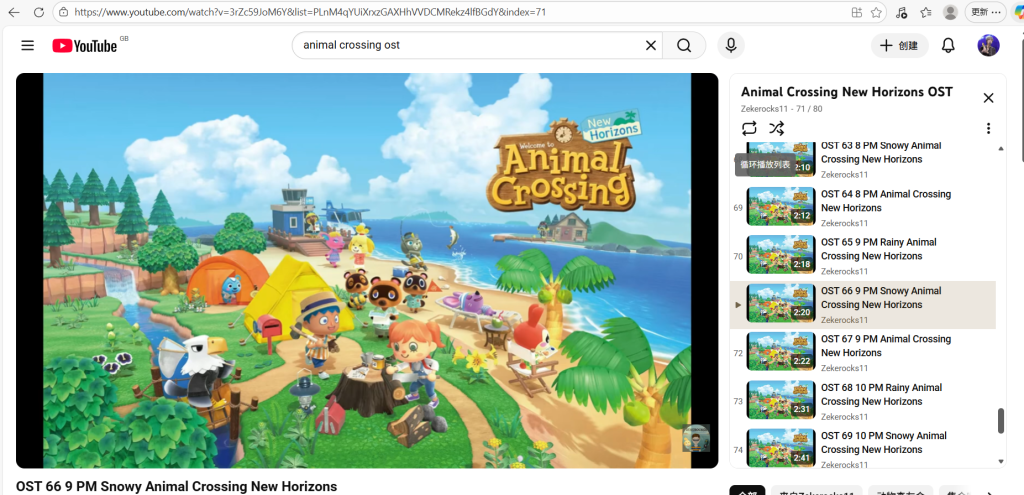The width and height of the screenshot is (1024, 495).
Task: Click the OST 65 9 PM Rainy title text
Action: 878,249
